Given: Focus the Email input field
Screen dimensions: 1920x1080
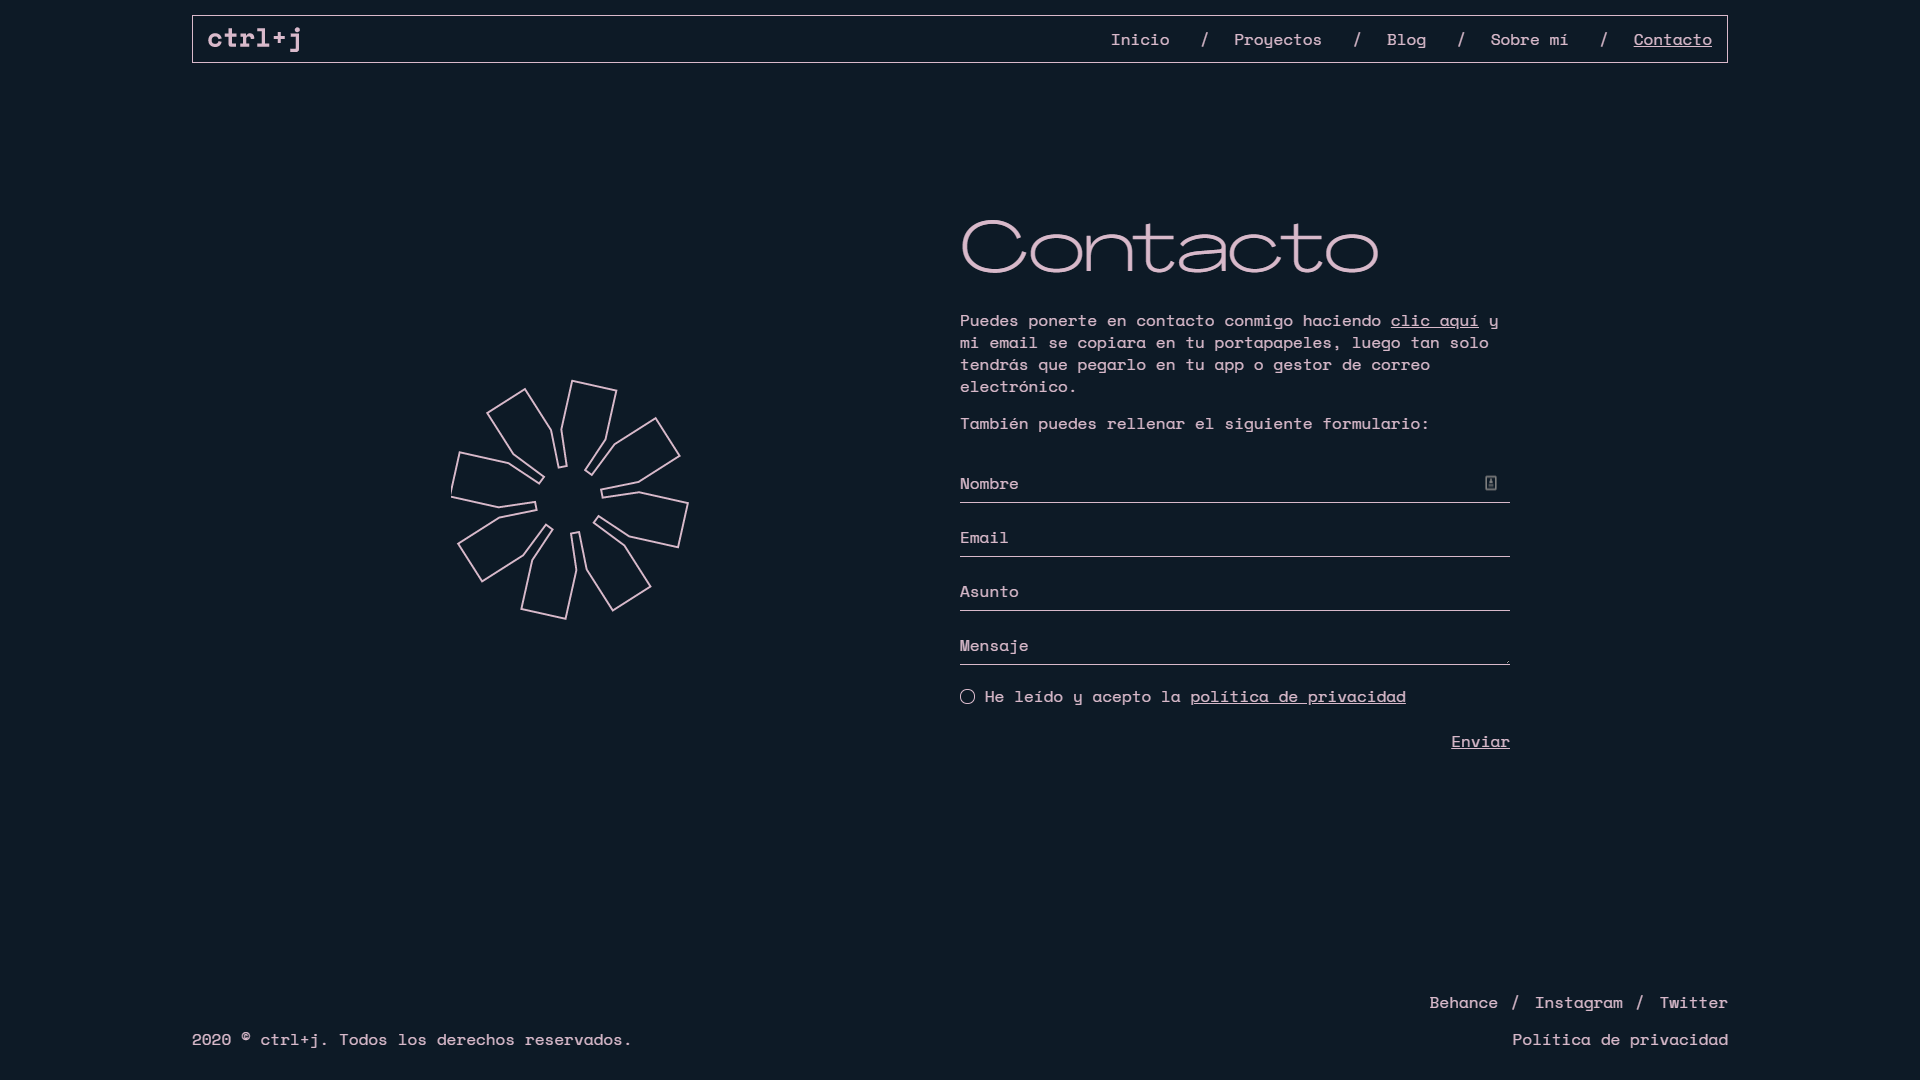Looking at the screenshot, I should tap(1234, 538).
